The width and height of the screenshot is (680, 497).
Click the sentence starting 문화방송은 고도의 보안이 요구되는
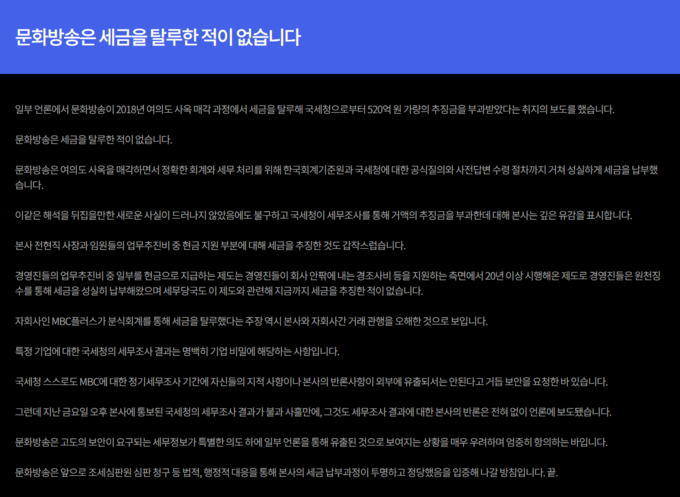pos(311,442)
